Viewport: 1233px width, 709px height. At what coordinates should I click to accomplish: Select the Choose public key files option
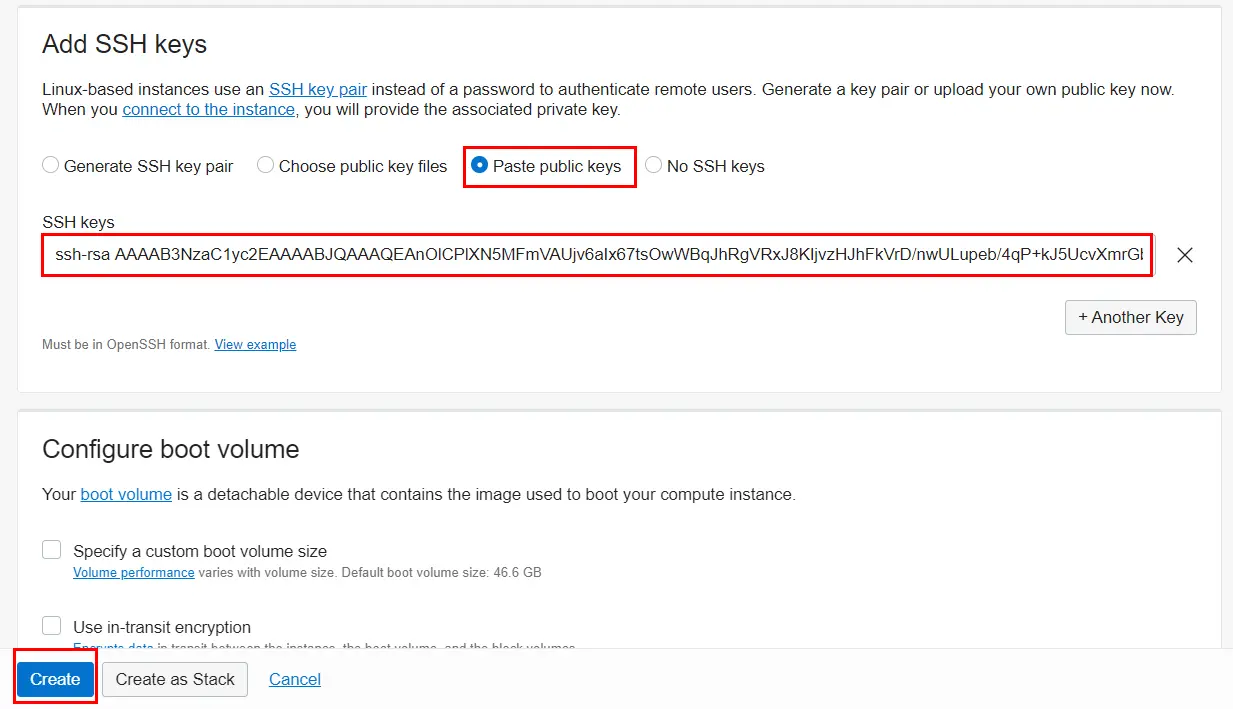pos(266,166)
